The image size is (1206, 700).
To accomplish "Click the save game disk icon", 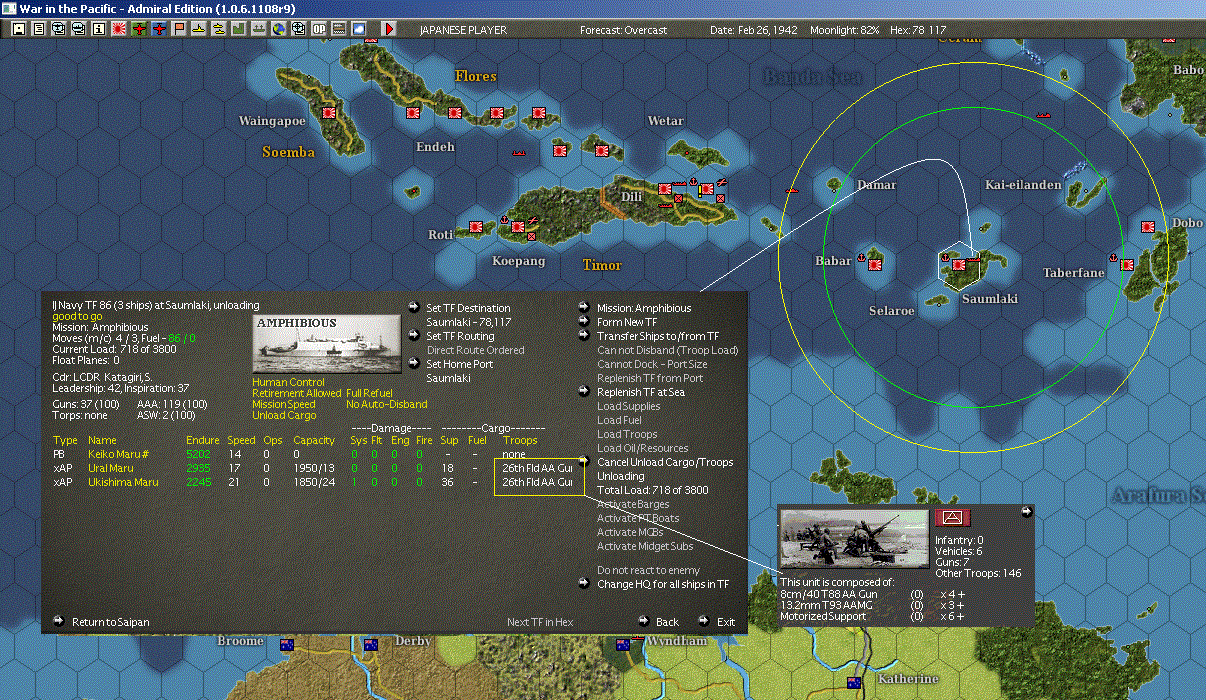I will click(18, 30).
